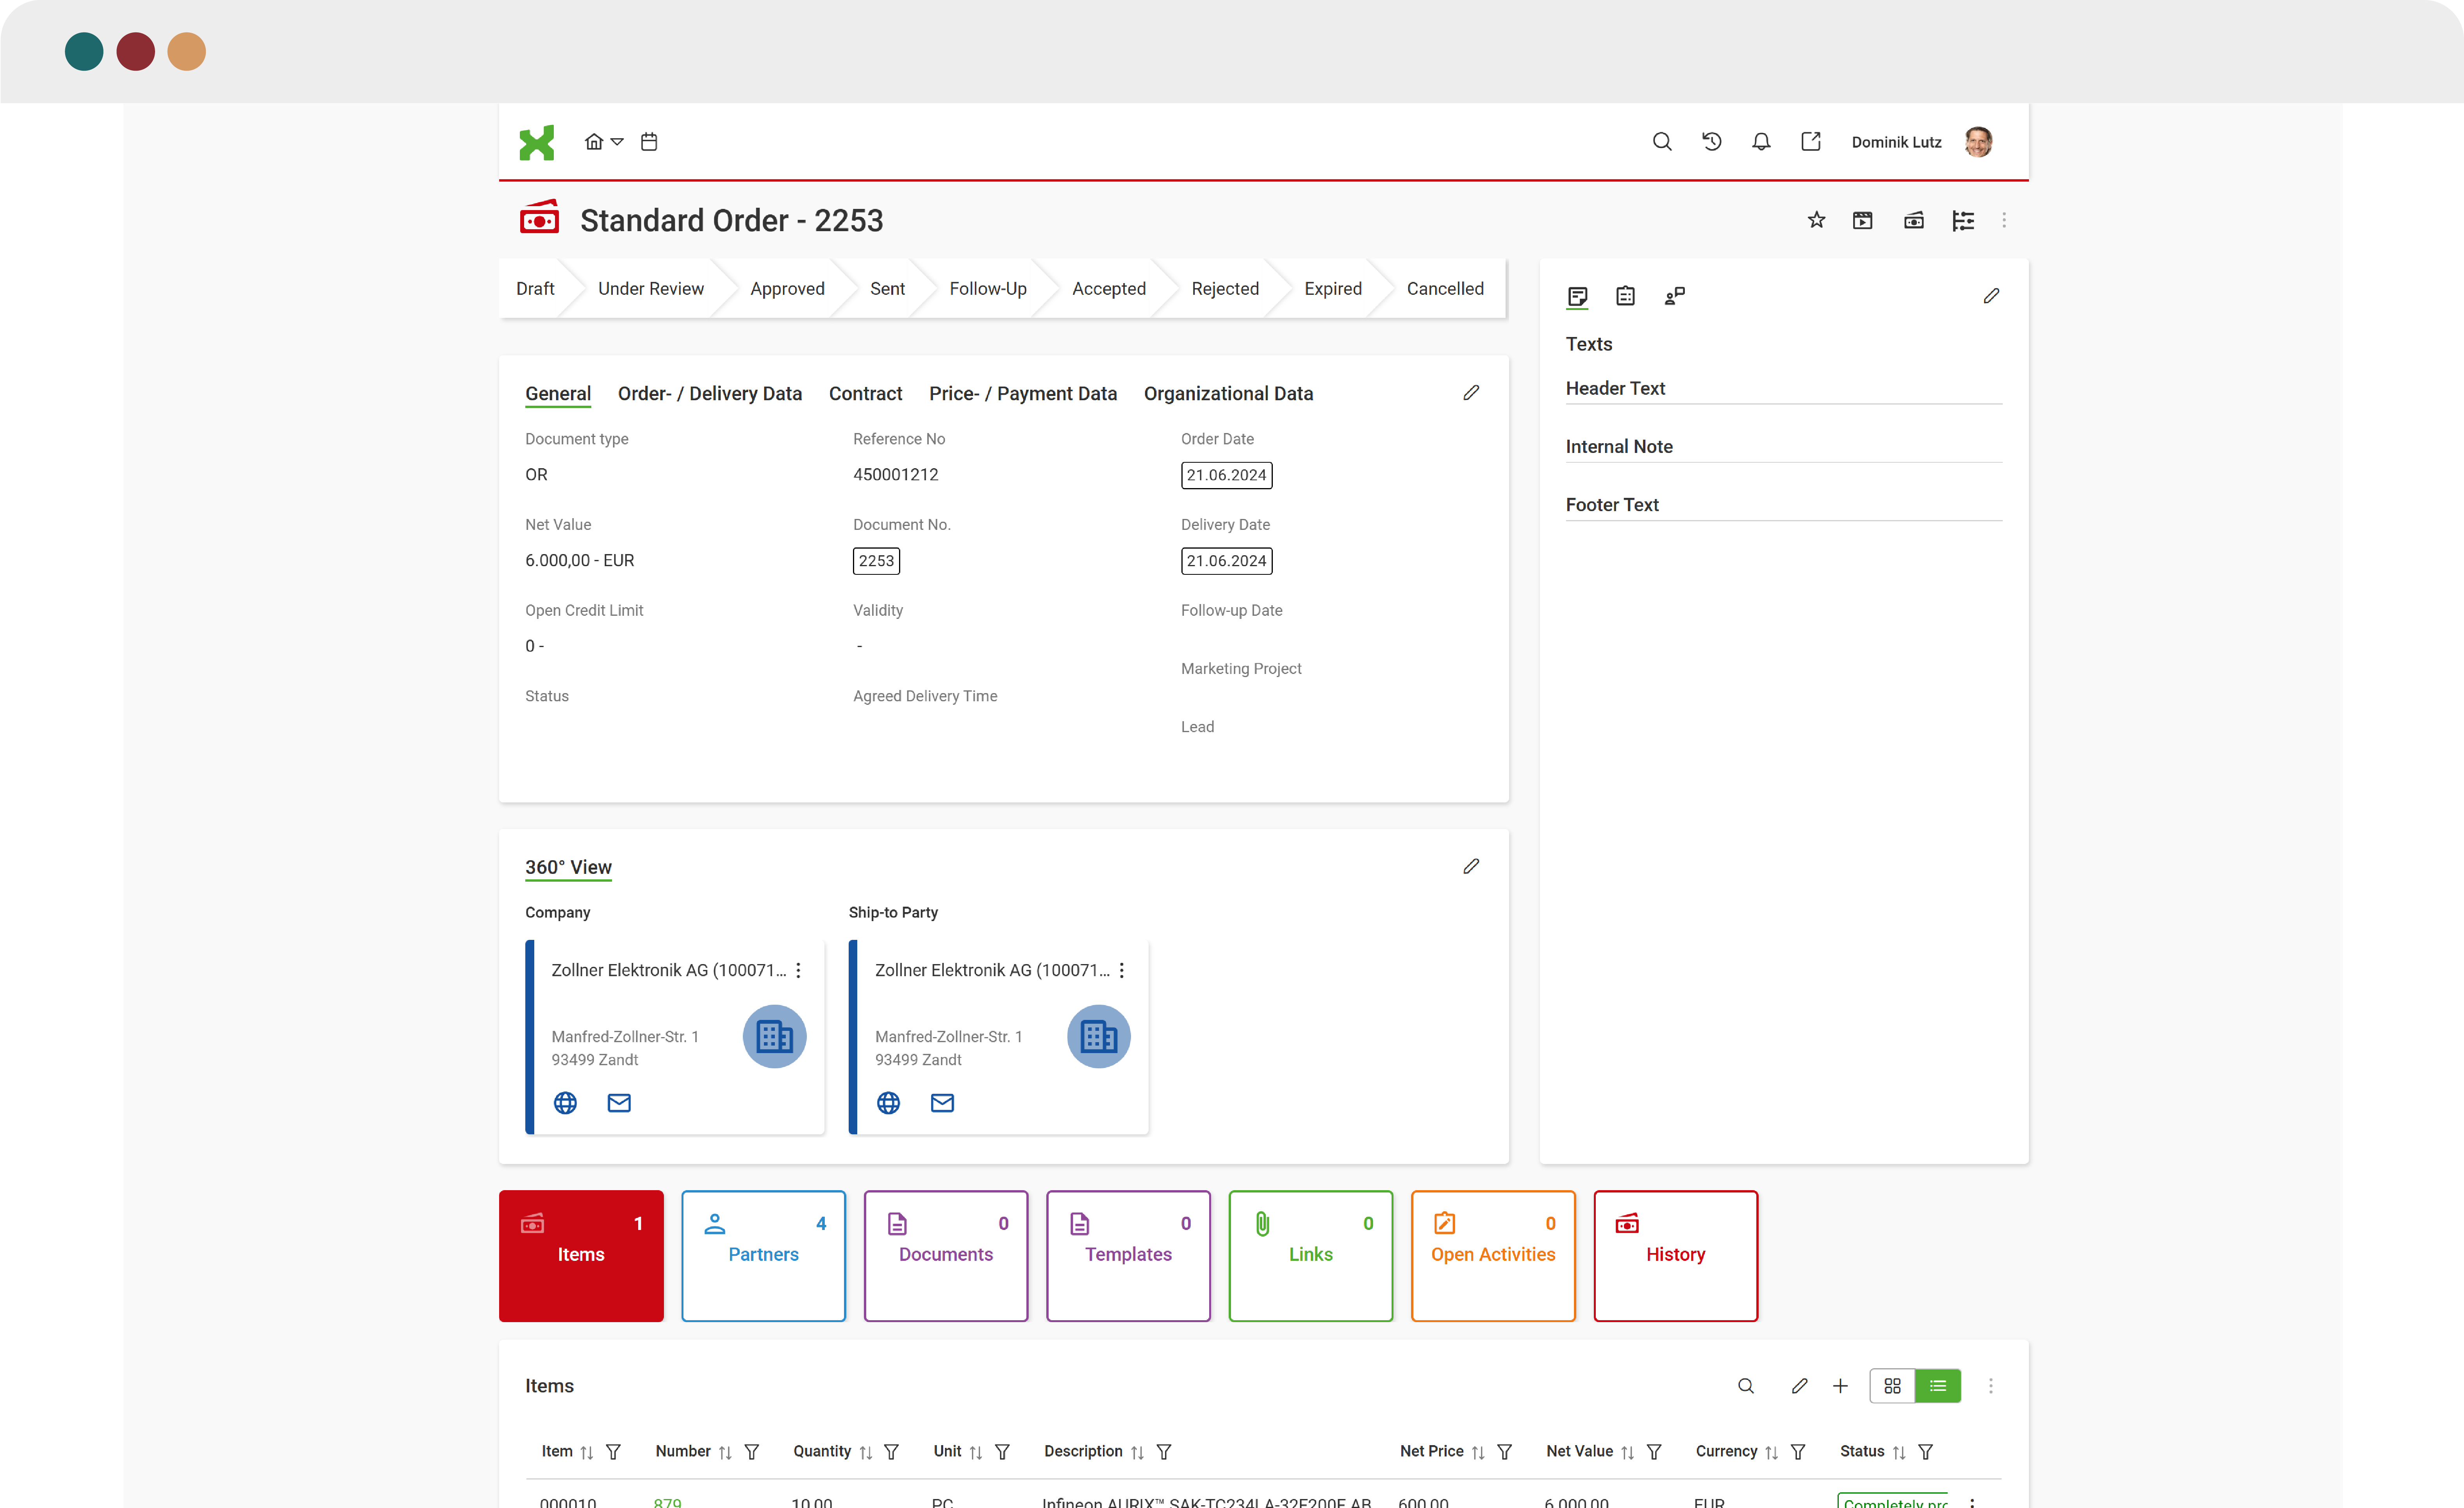Open Ship-to Party card options menu
2464x1508 pixels.
pyautogui.click(x=1122, y=970)
